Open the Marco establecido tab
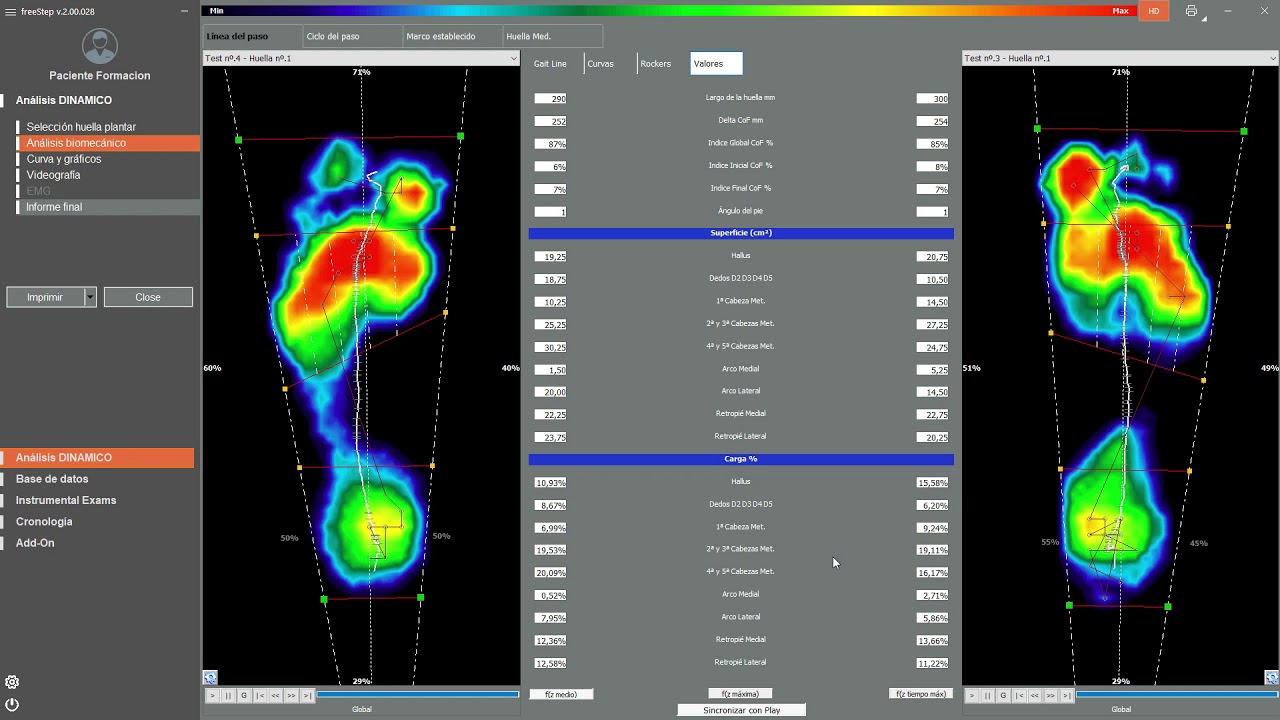The image size is (1280, 720). click(452, 36)
